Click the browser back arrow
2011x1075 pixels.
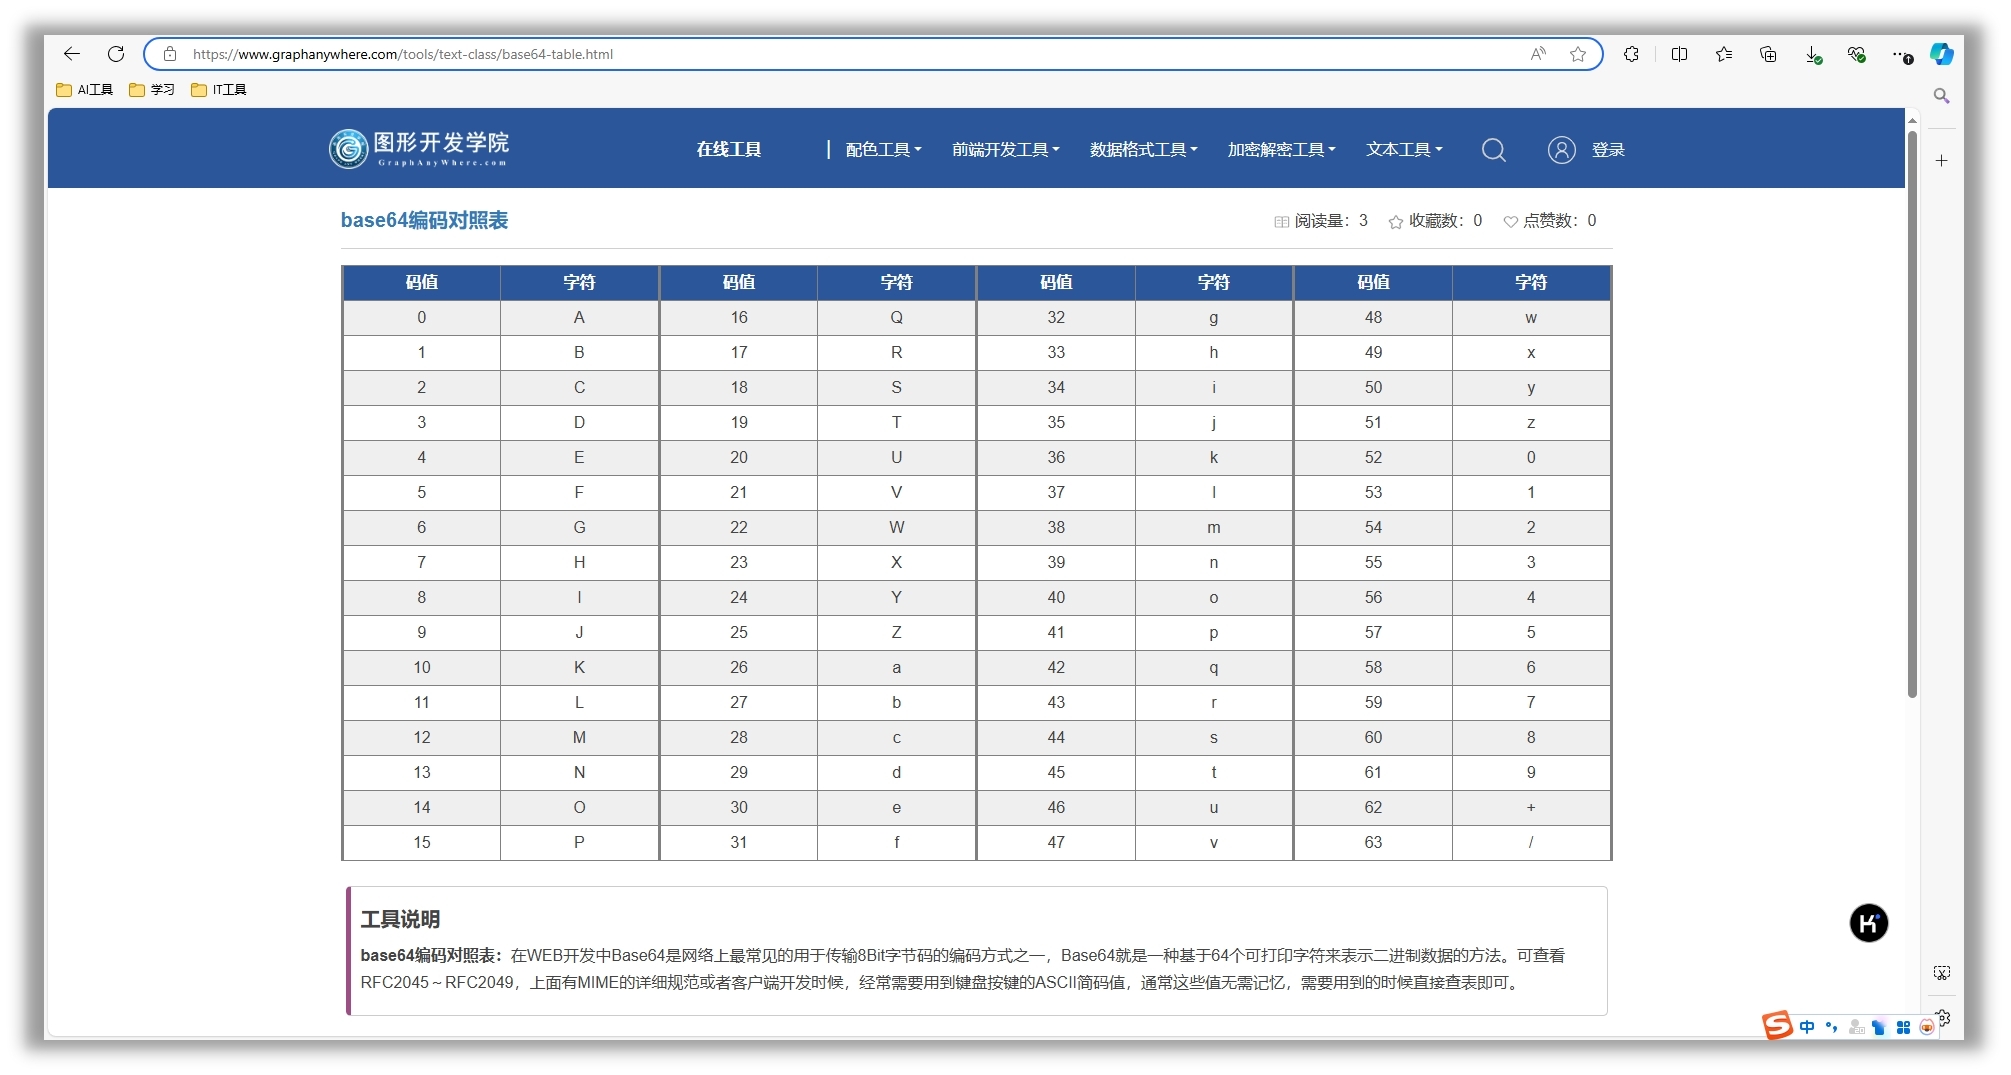[72, 54]
